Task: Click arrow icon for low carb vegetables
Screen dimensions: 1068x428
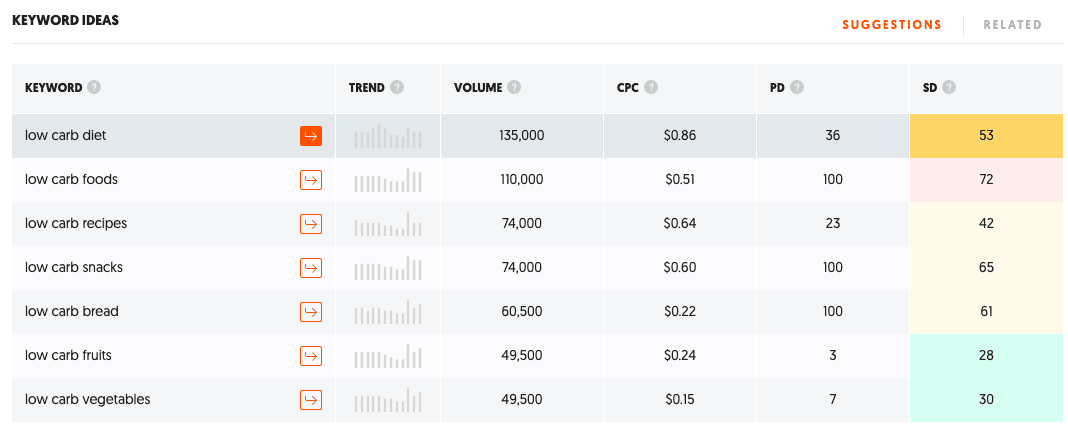Action: coord(311,399)
